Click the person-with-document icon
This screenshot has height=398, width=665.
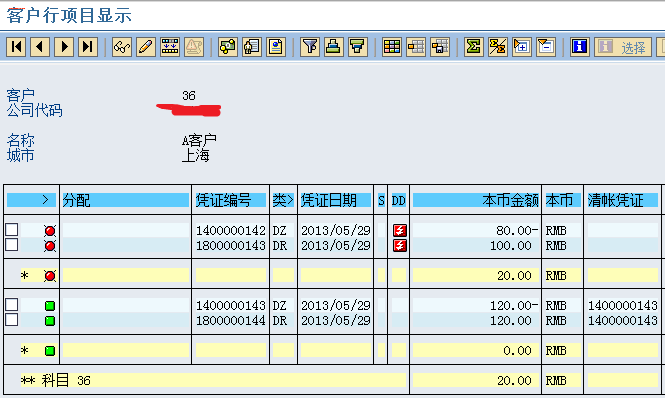[252, 47]
